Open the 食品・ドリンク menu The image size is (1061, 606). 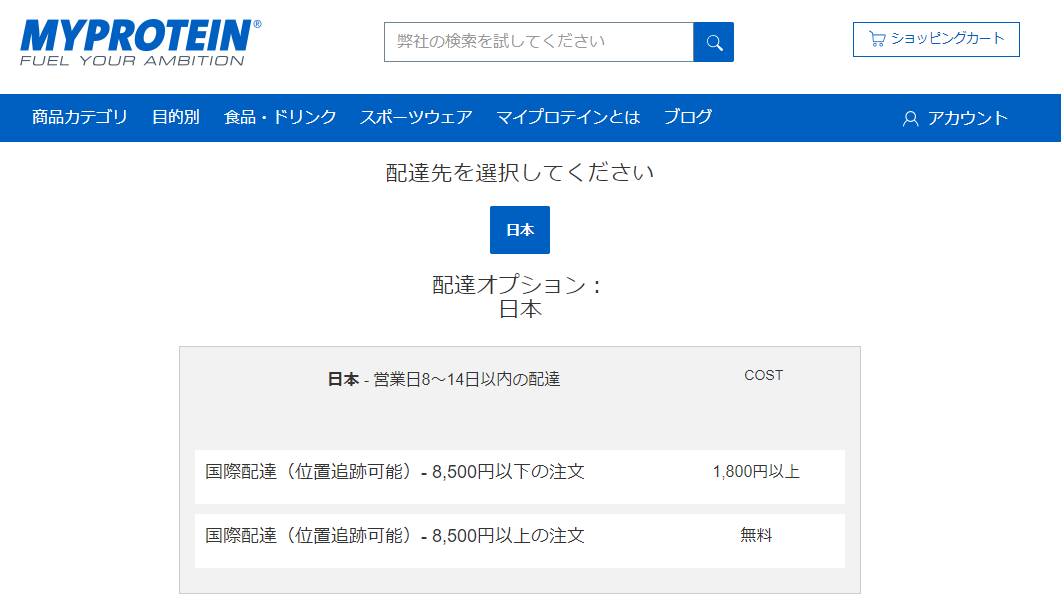click(280, 118)
